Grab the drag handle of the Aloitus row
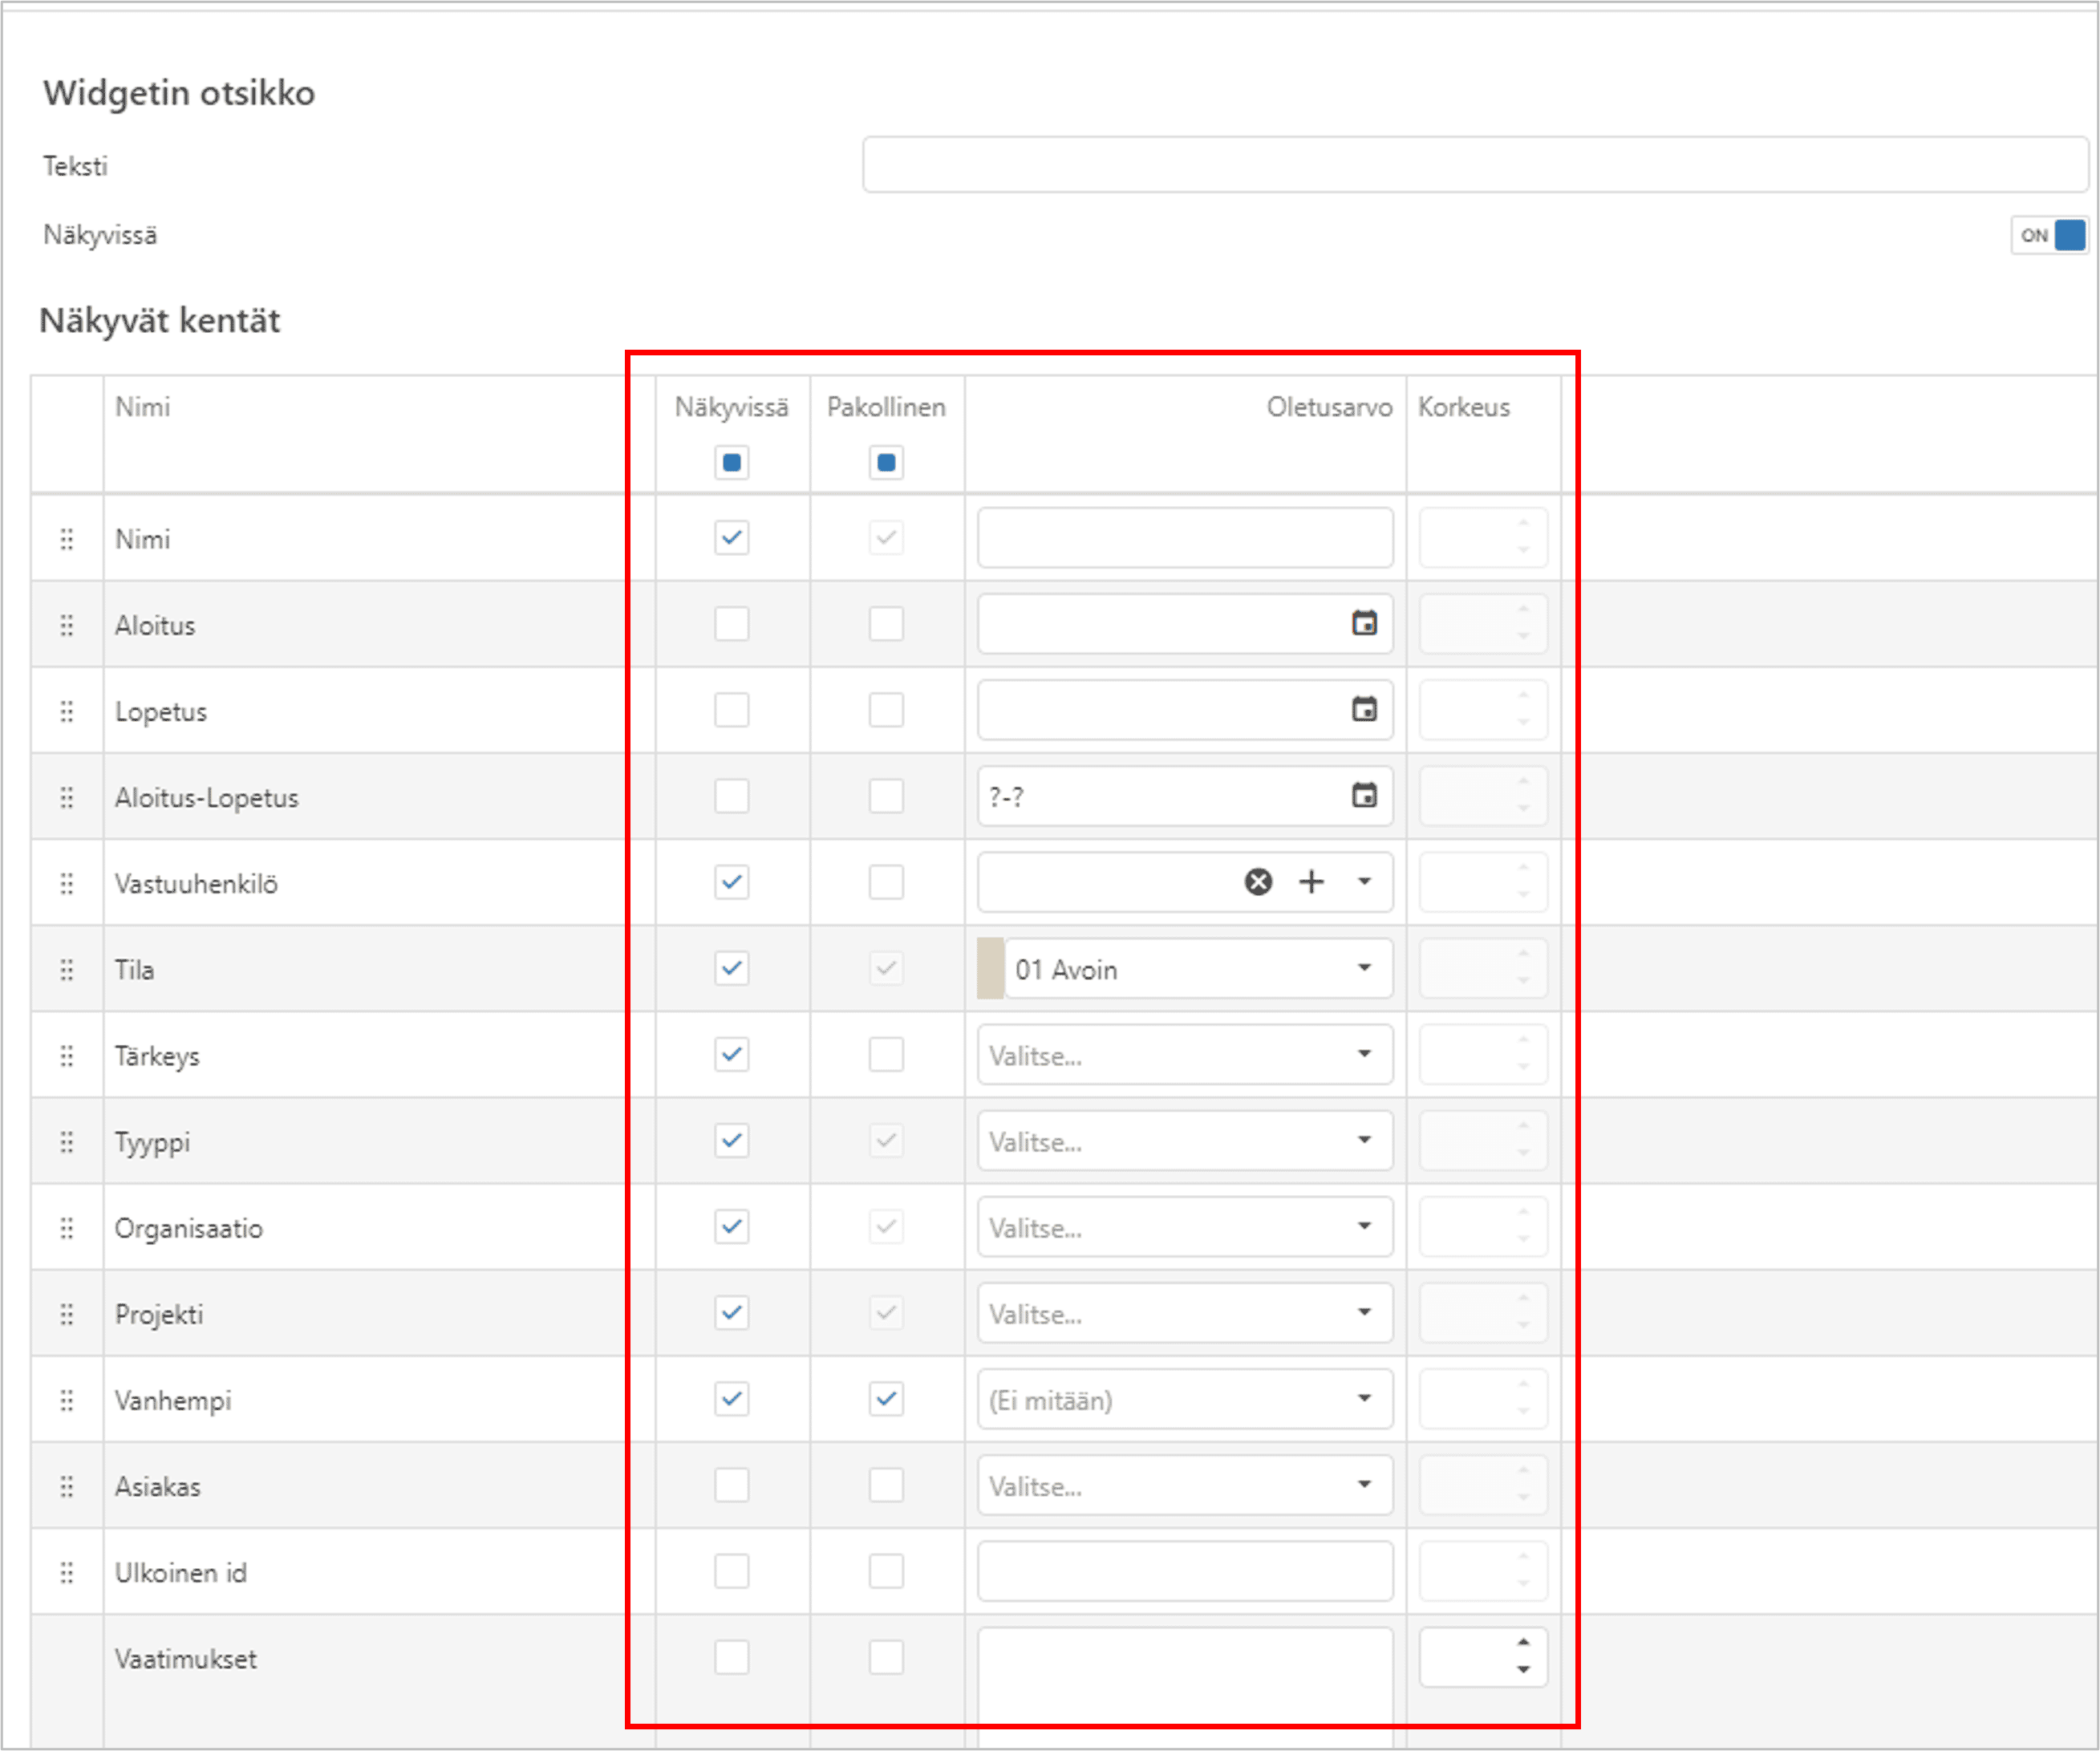 [66, 625]
